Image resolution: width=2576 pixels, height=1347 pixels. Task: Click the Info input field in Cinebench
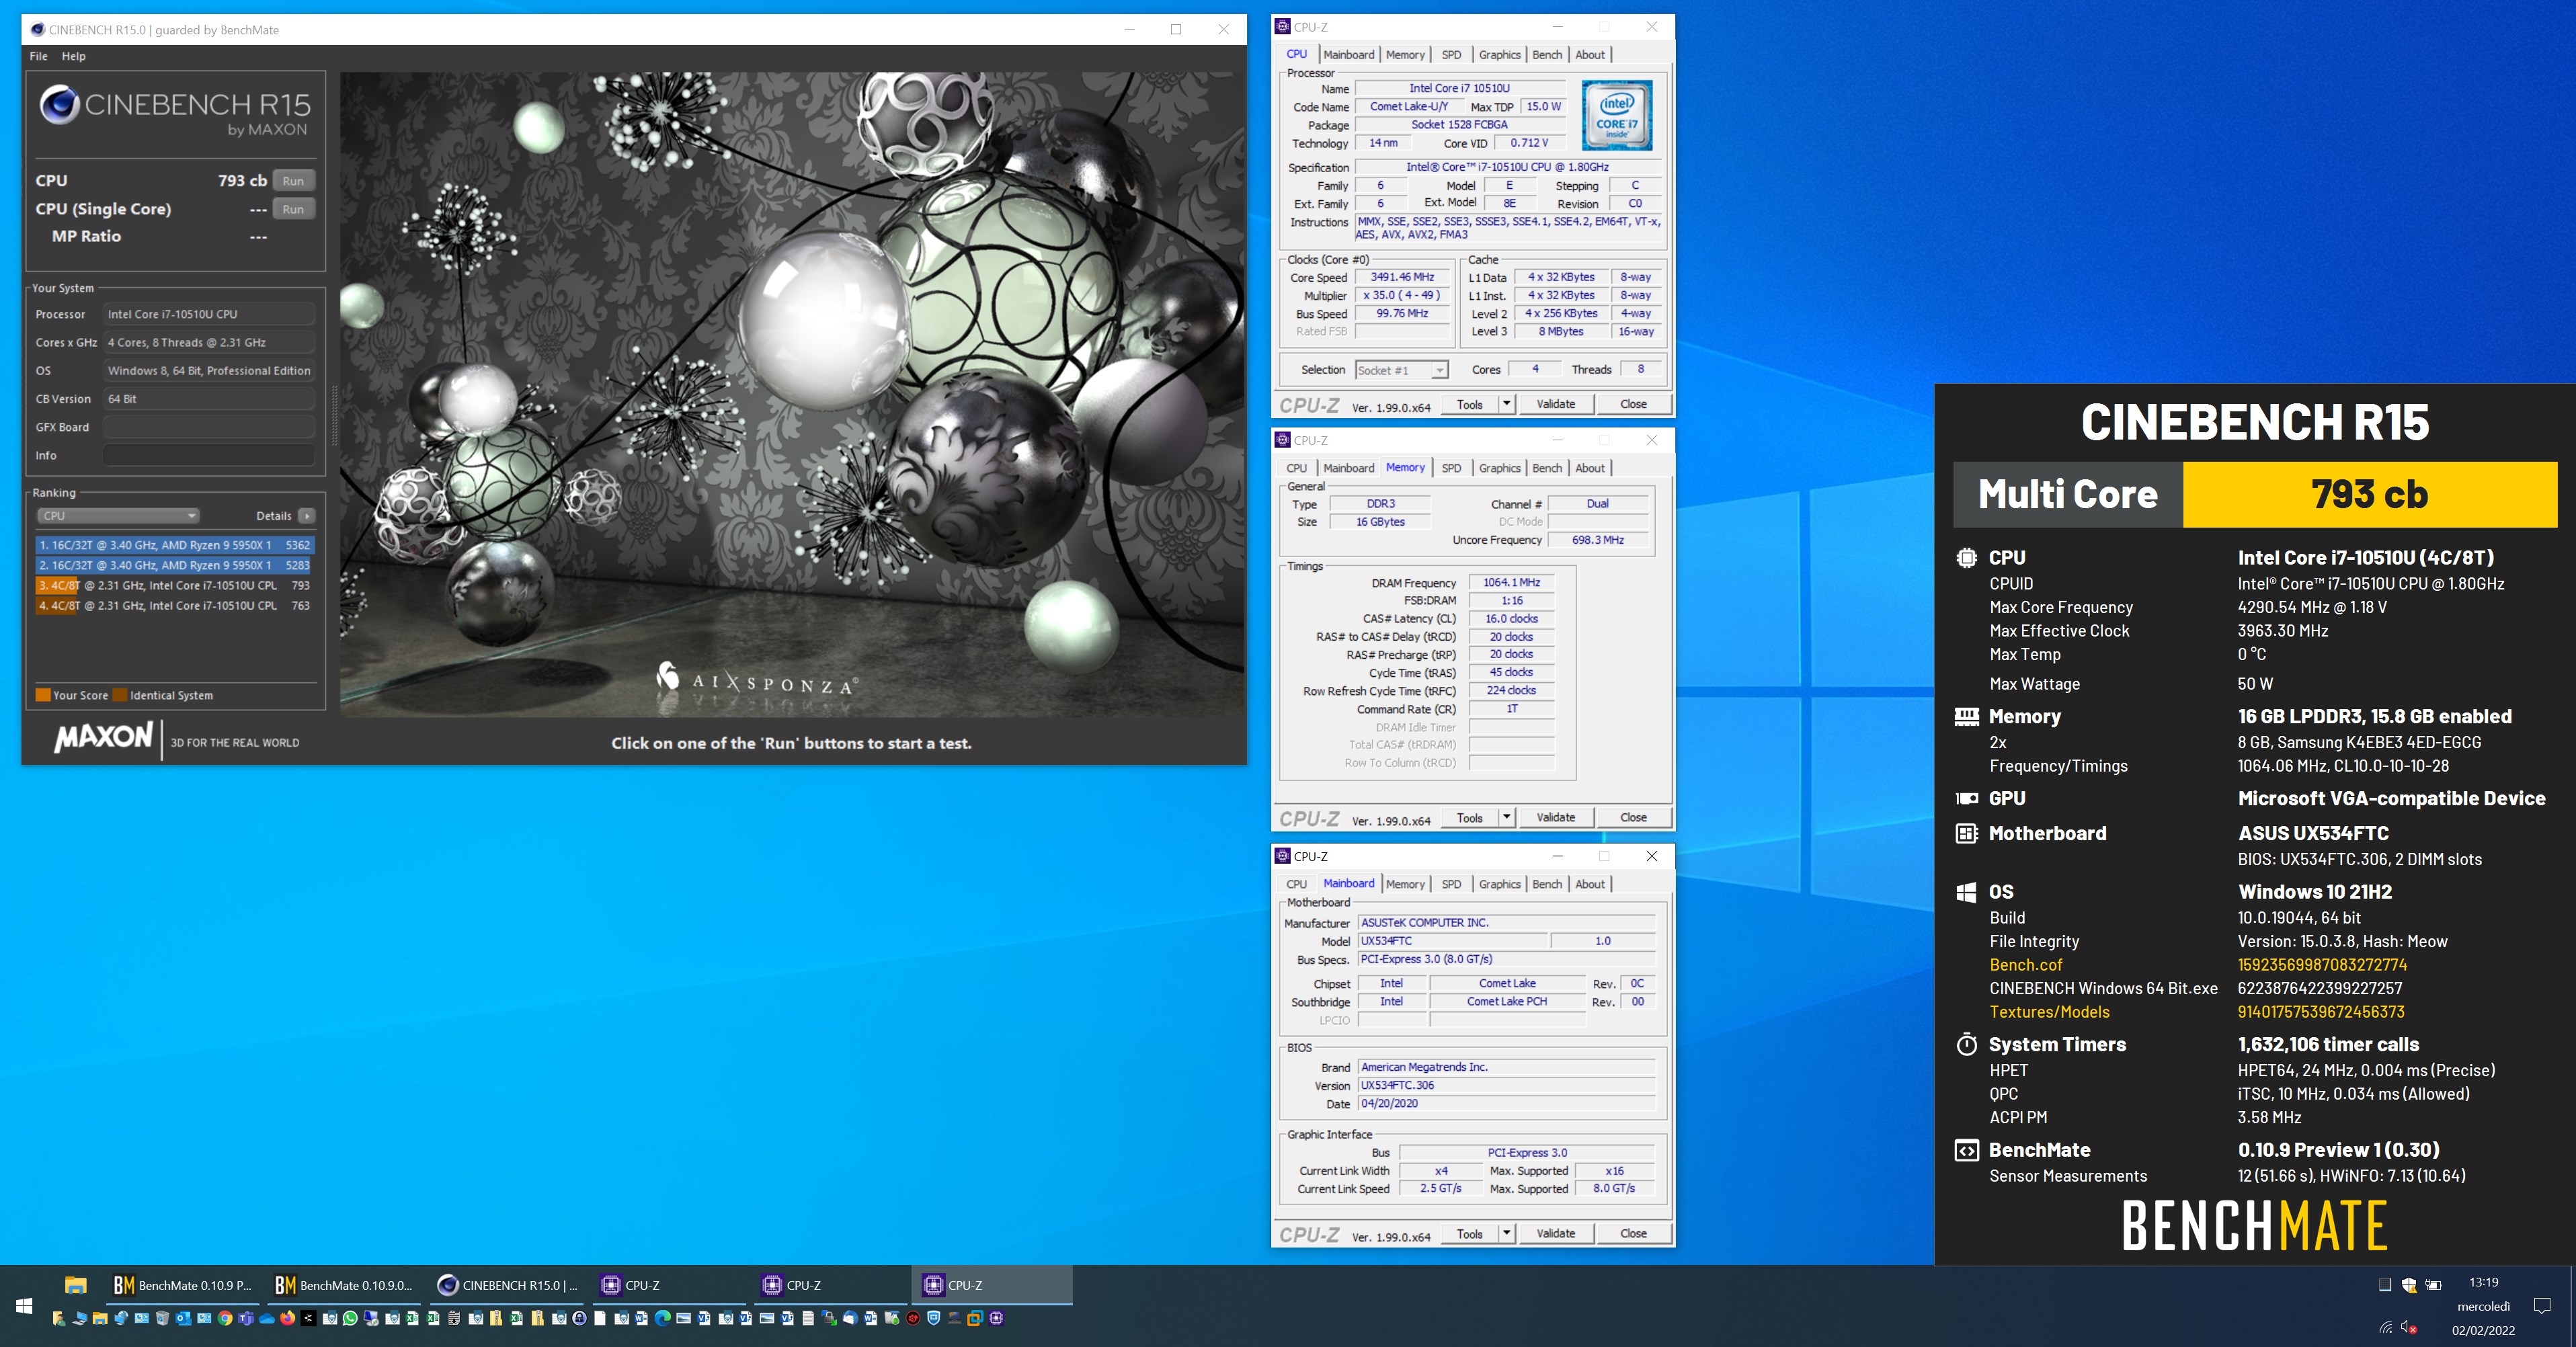click(209, 455)
